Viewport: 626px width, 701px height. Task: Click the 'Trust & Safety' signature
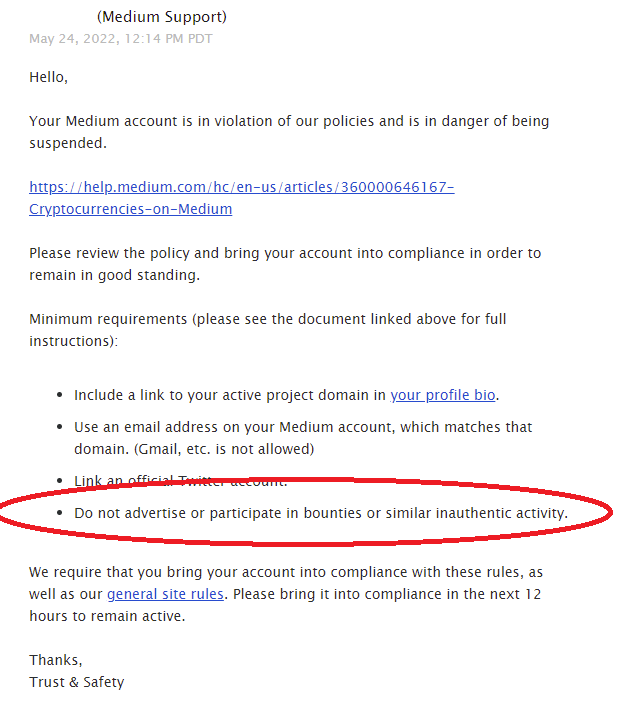tap(77, 682)
